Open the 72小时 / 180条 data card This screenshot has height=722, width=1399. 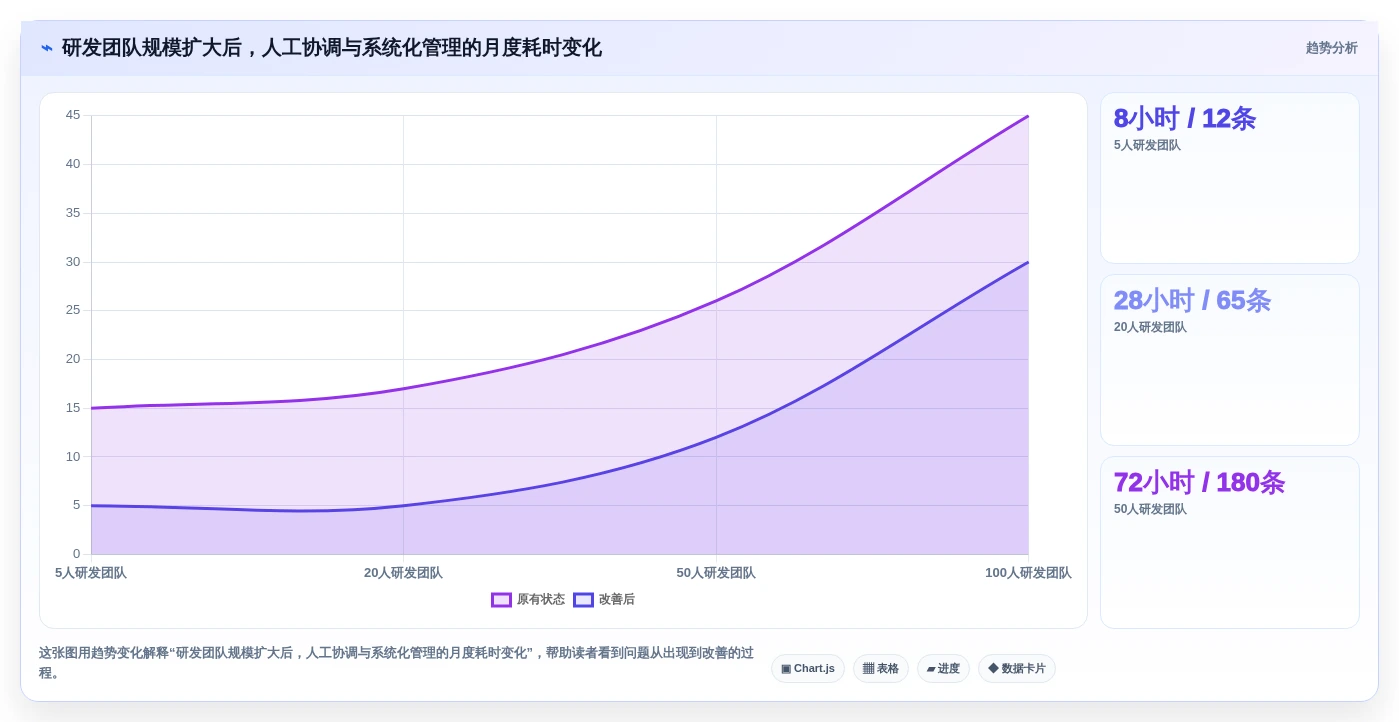pos(1230,543)
